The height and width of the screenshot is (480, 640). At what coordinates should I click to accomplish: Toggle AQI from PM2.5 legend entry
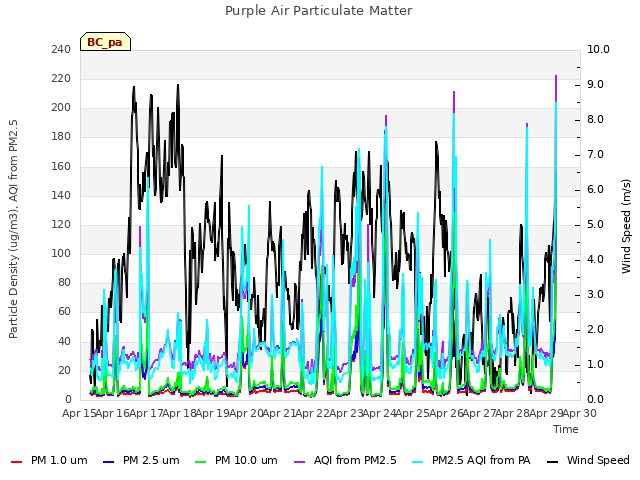[345, 460]
